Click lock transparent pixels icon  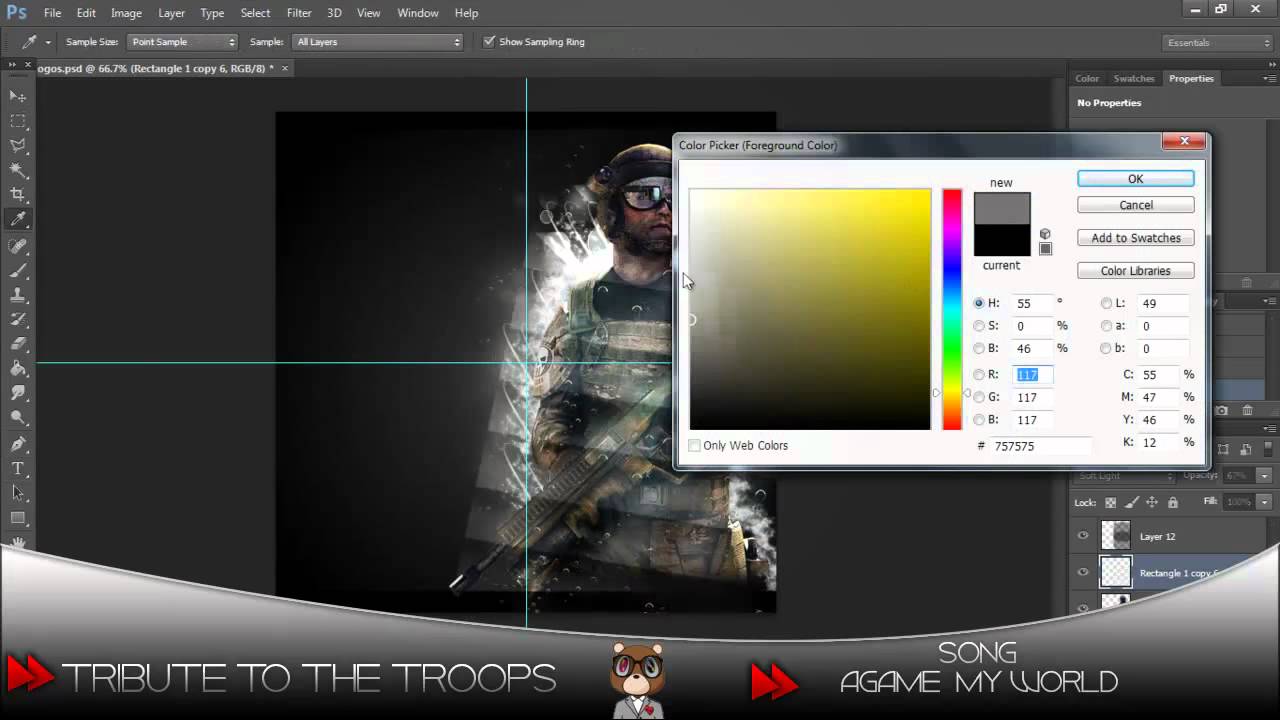[1111, 502]
